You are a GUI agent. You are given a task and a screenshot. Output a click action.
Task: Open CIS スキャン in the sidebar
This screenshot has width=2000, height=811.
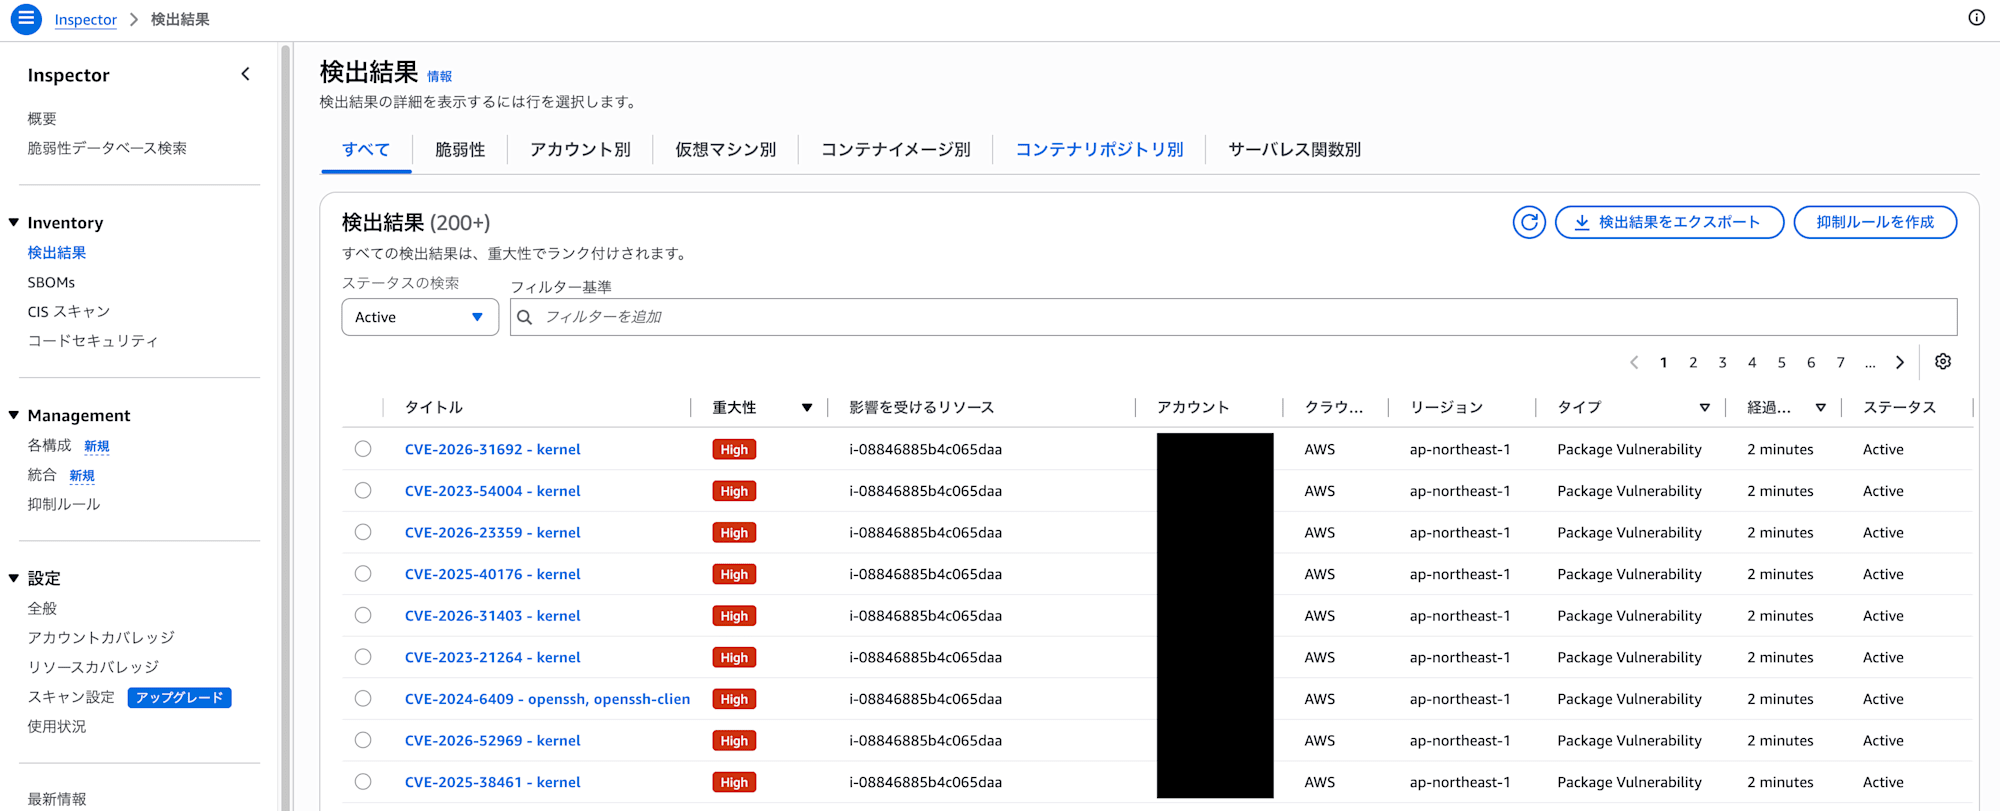click(x=69, y=312)
